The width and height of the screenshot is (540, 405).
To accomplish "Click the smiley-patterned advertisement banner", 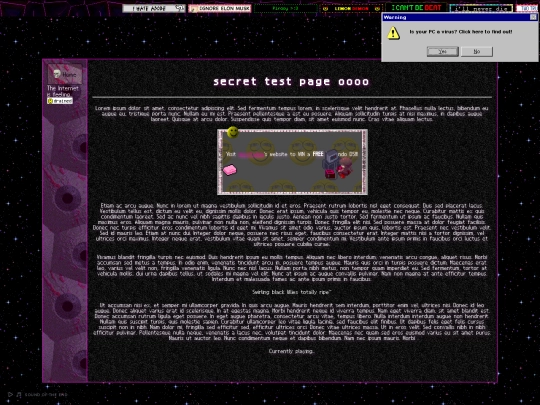I will point(292,162).
